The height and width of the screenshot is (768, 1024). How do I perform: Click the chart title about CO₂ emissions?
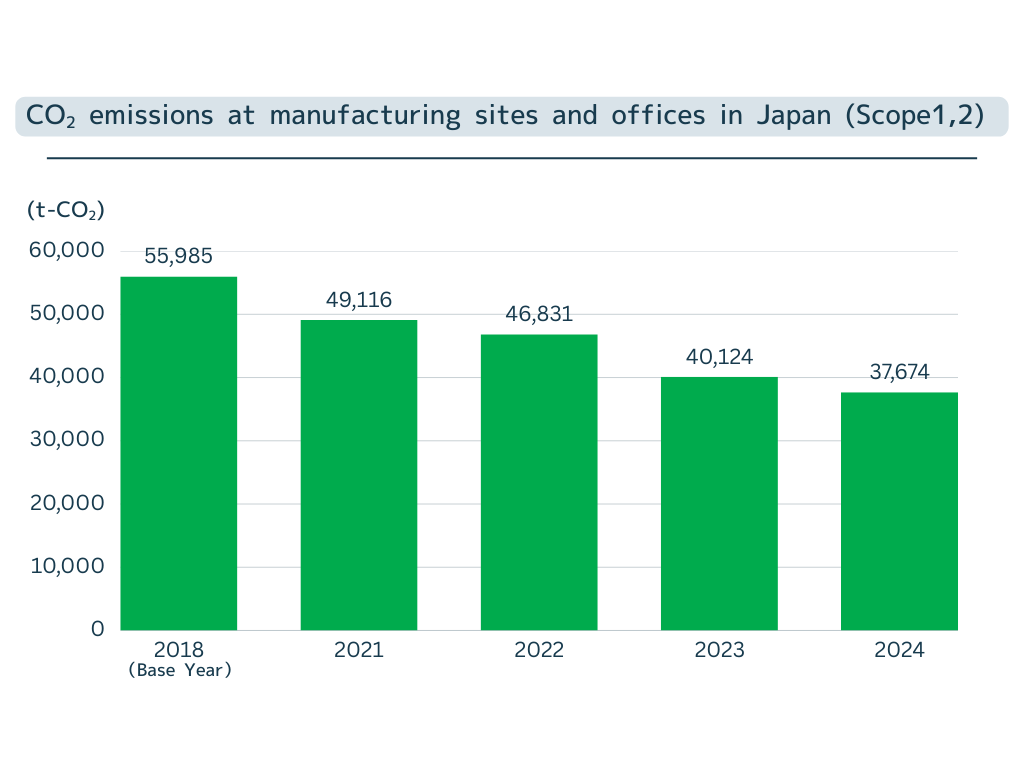(x=504, y=116)
